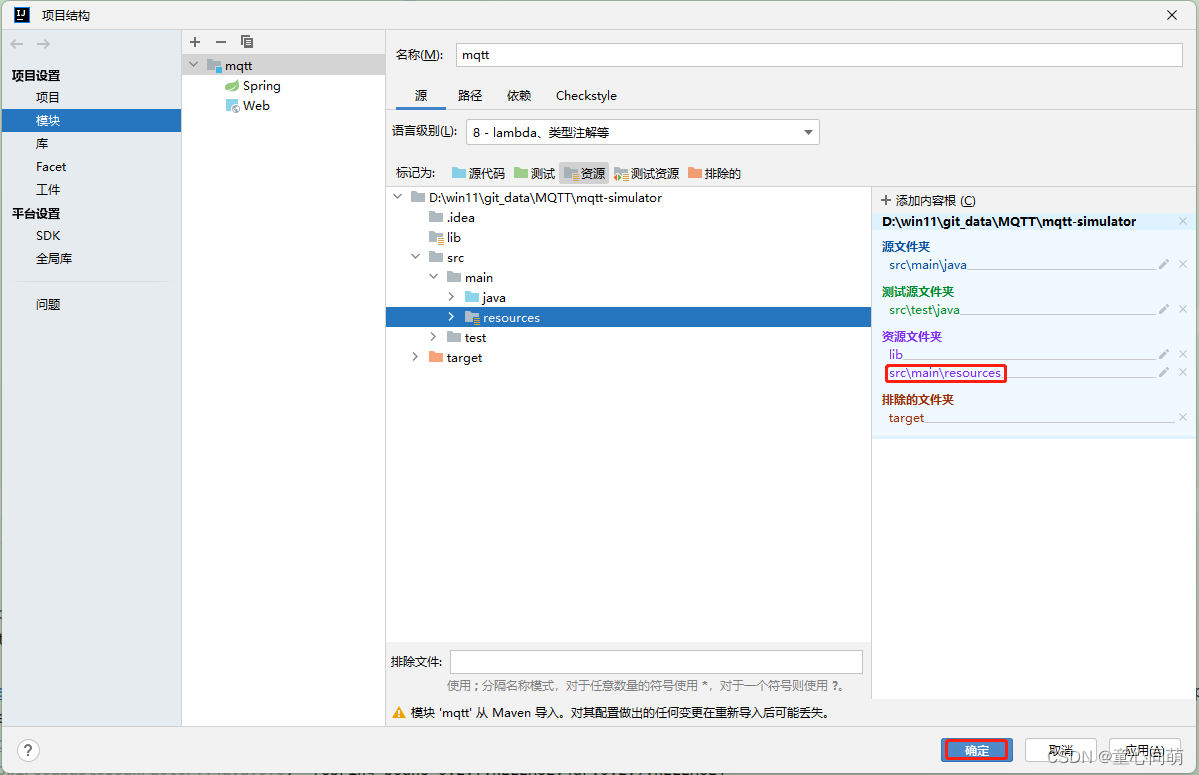Select the 测试资源 folder mark icon

coord(643,172)
